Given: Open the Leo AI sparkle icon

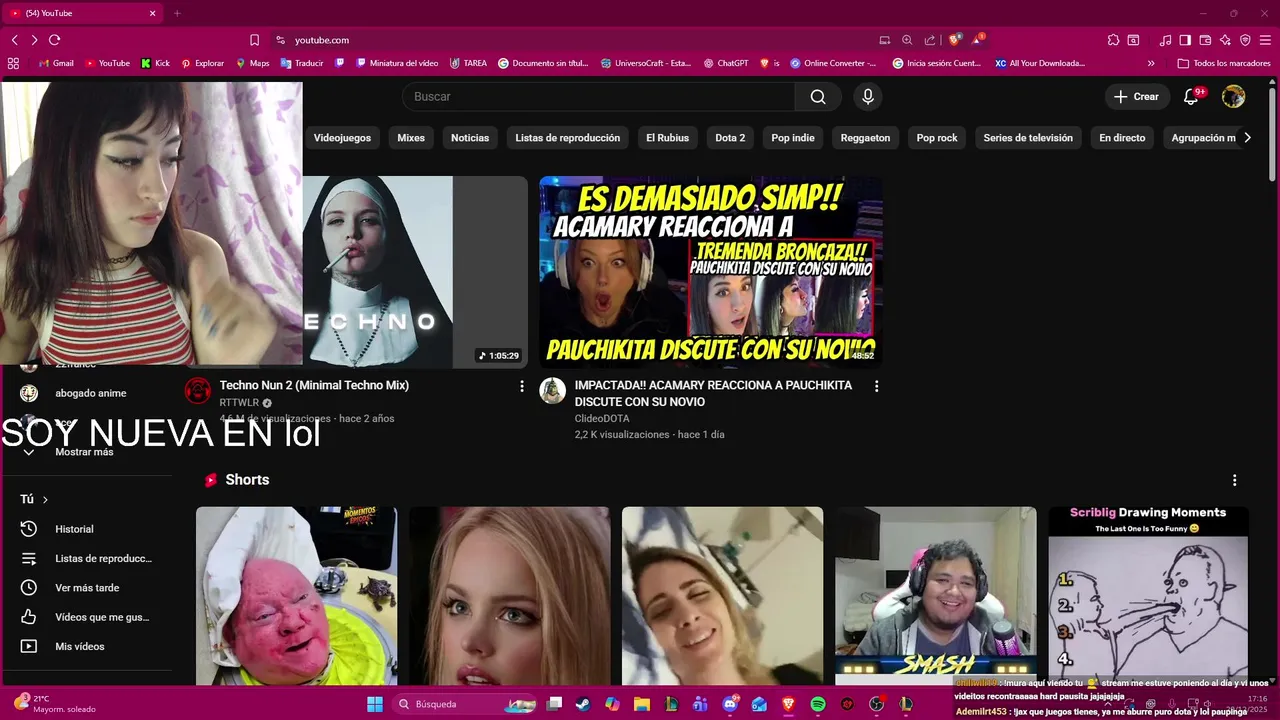Looking at the screenshot, I should pyautogui.click(x=1225, y=40).
